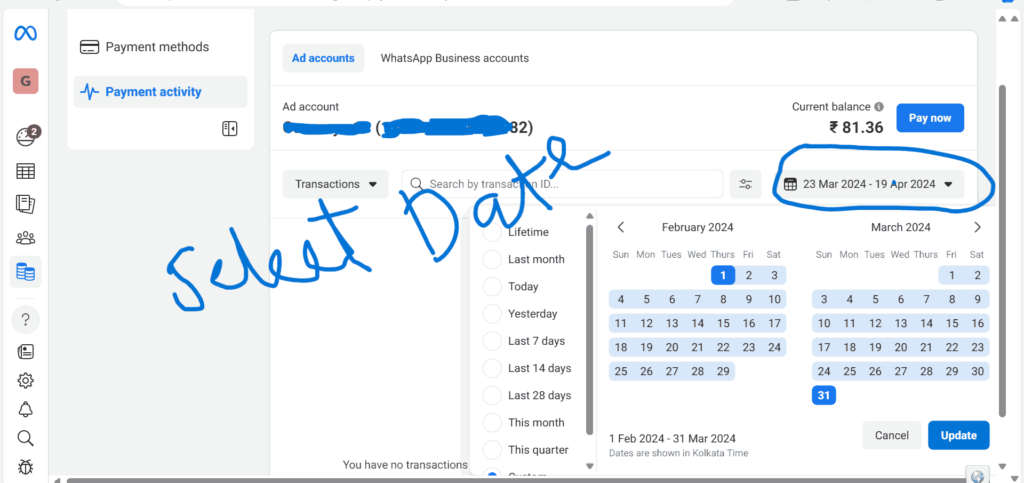
Task: Open the Transactions dropdown
Action: point(335,184)
